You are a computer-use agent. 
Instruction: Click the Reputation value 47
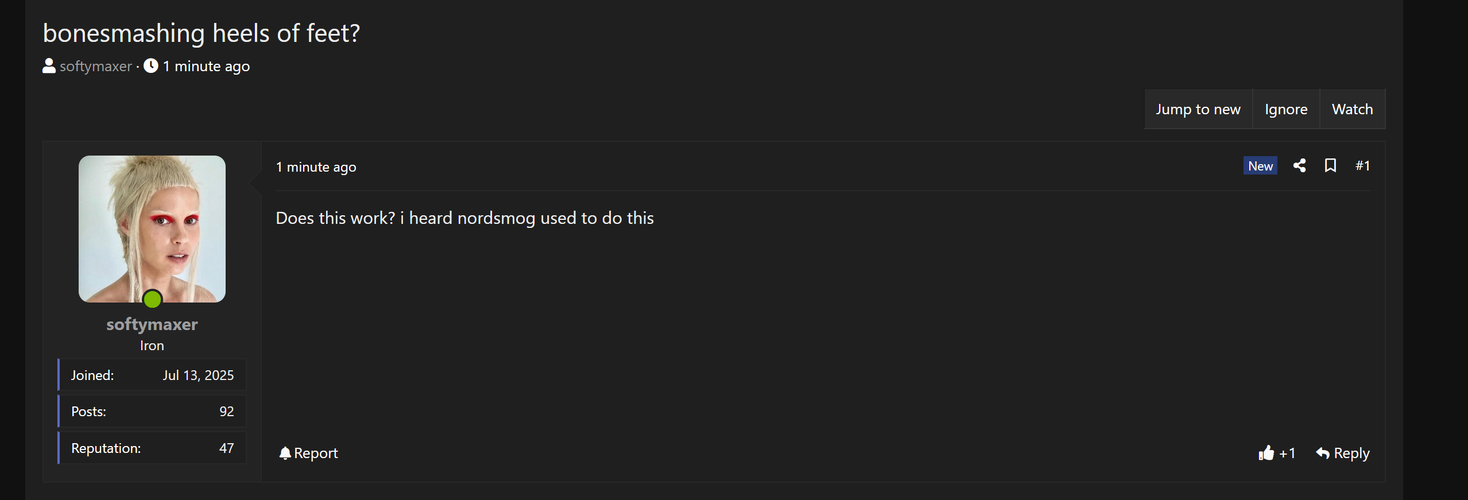226,448
